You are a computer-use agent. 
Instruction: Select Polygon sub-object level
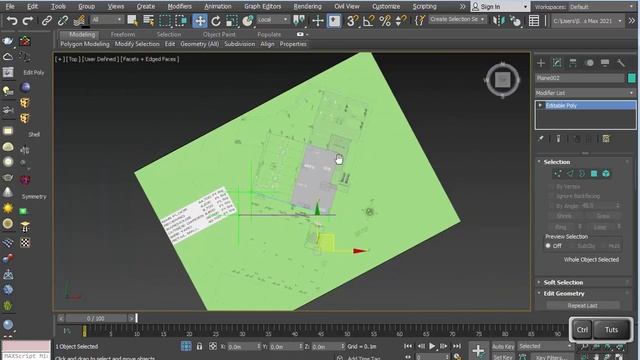pyautogui.click(x=594, y=174)
